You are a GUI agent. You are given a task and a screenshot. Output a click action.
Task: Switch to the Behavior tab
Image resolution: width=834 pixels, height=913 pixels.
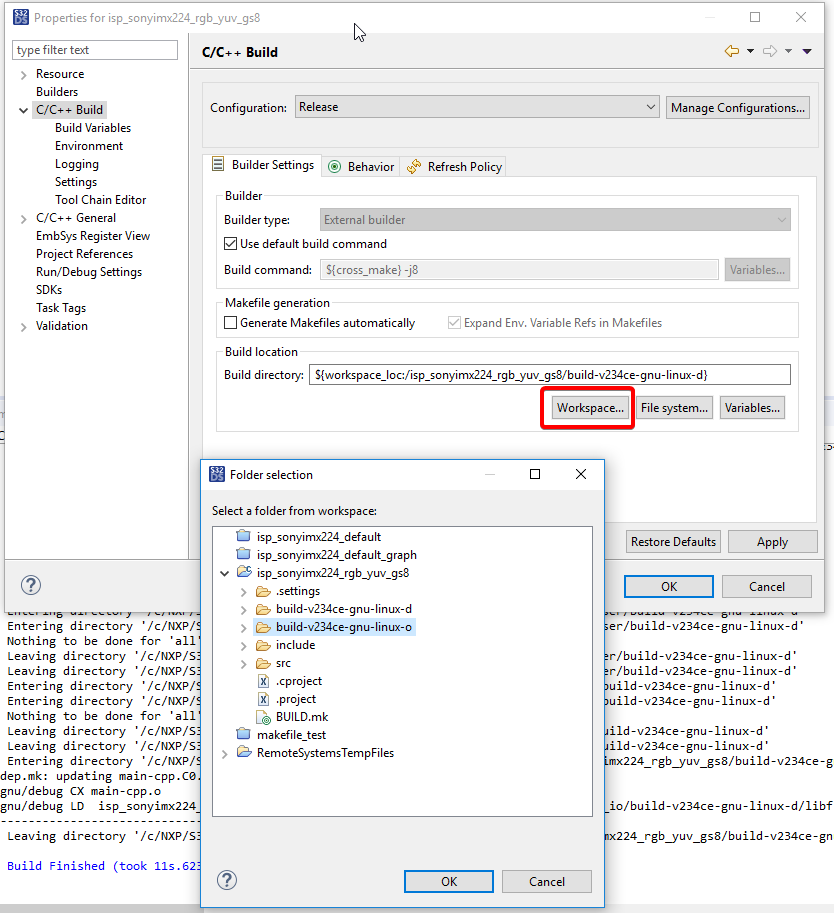(x=361, y=167)
